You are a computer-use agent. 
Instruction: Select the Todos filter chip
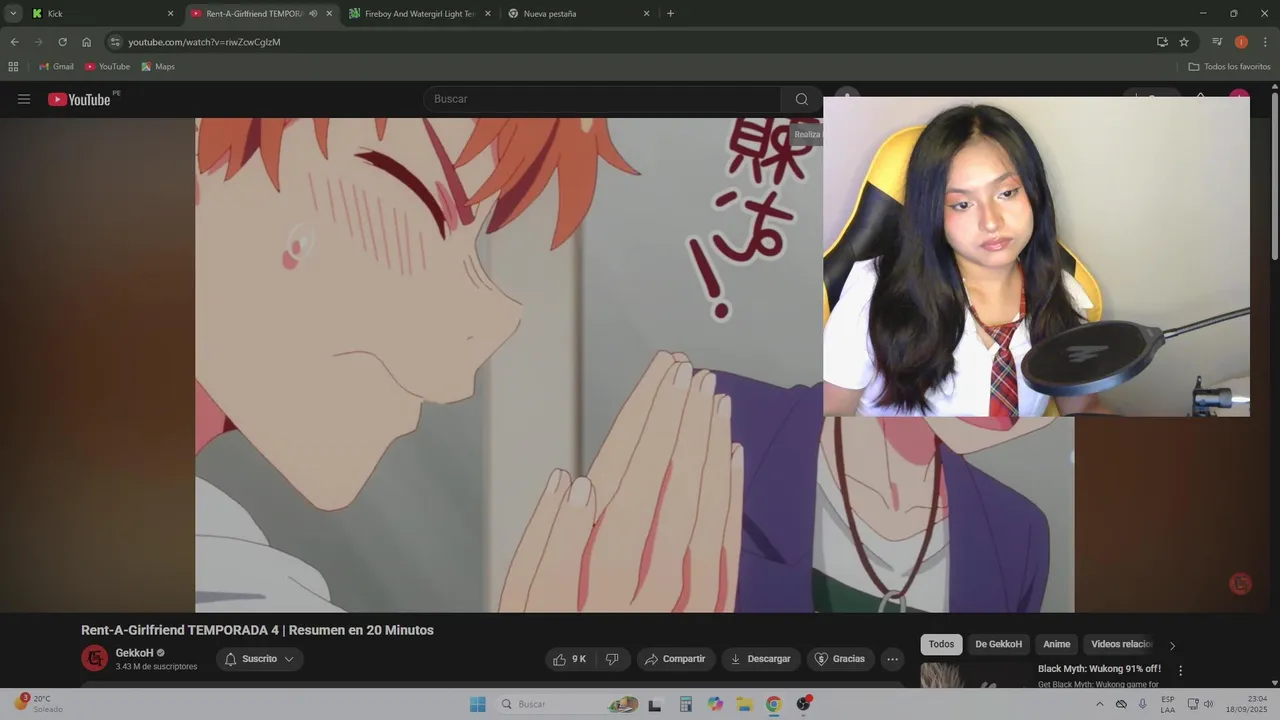tap(941, 644)
